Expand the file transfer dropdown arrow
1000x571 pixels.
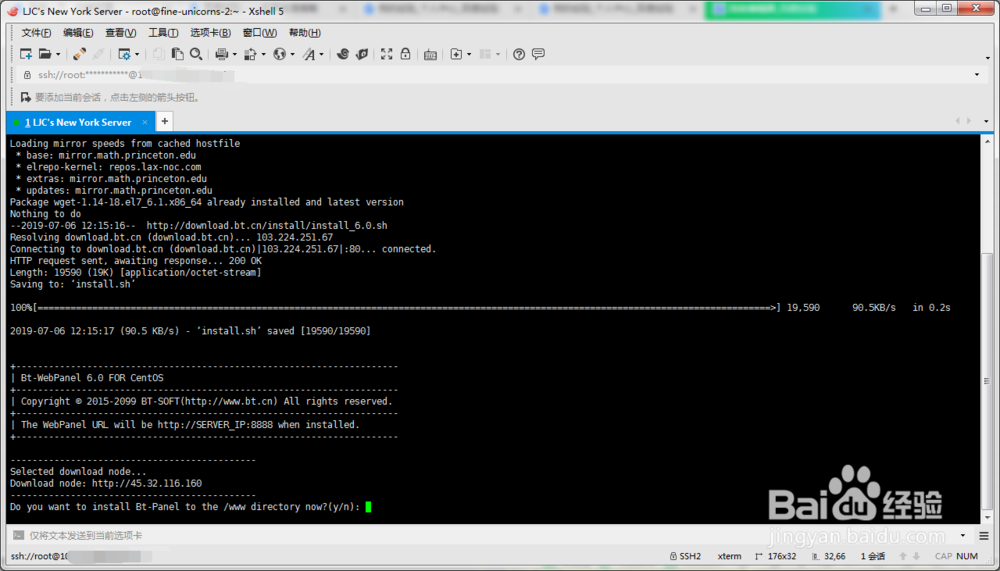263,54
